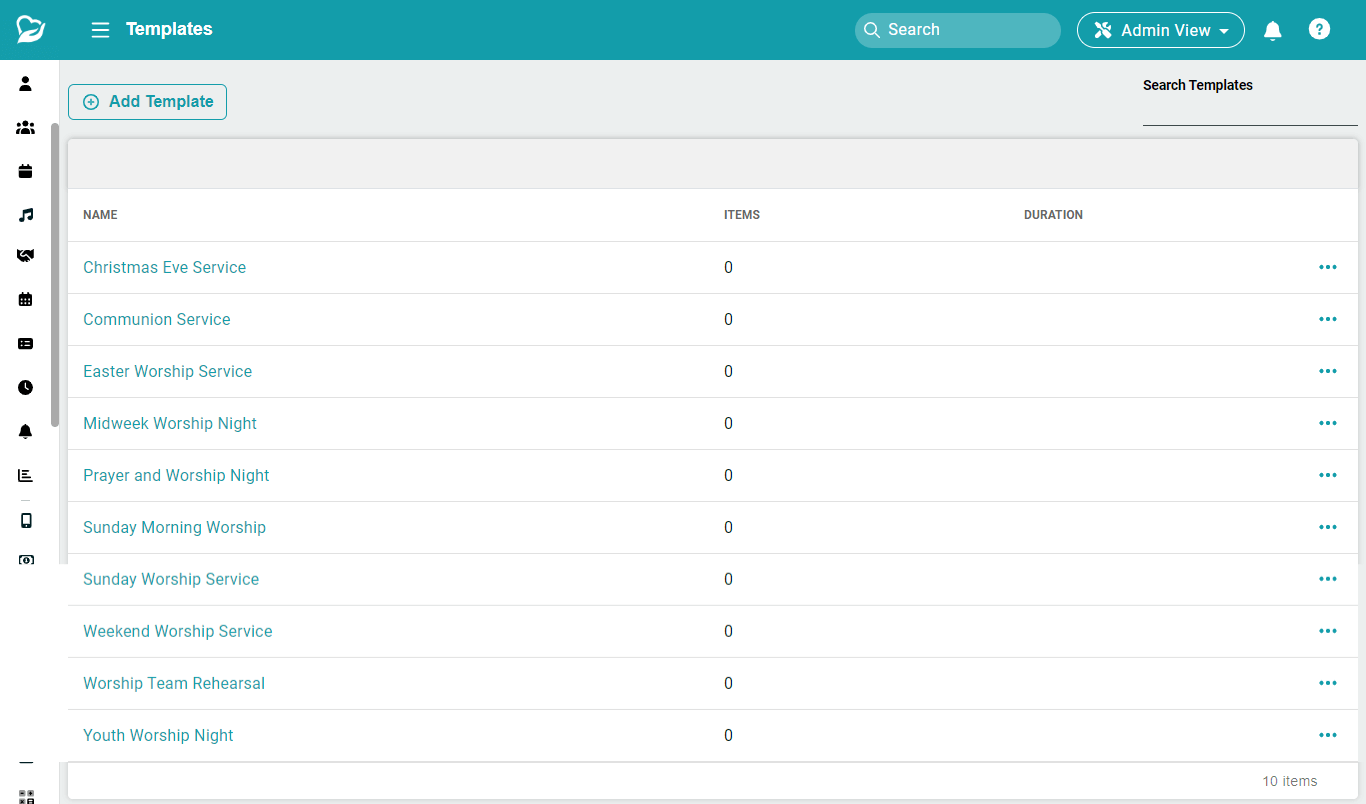Select the handshake Matrix icon

[26, 255]
